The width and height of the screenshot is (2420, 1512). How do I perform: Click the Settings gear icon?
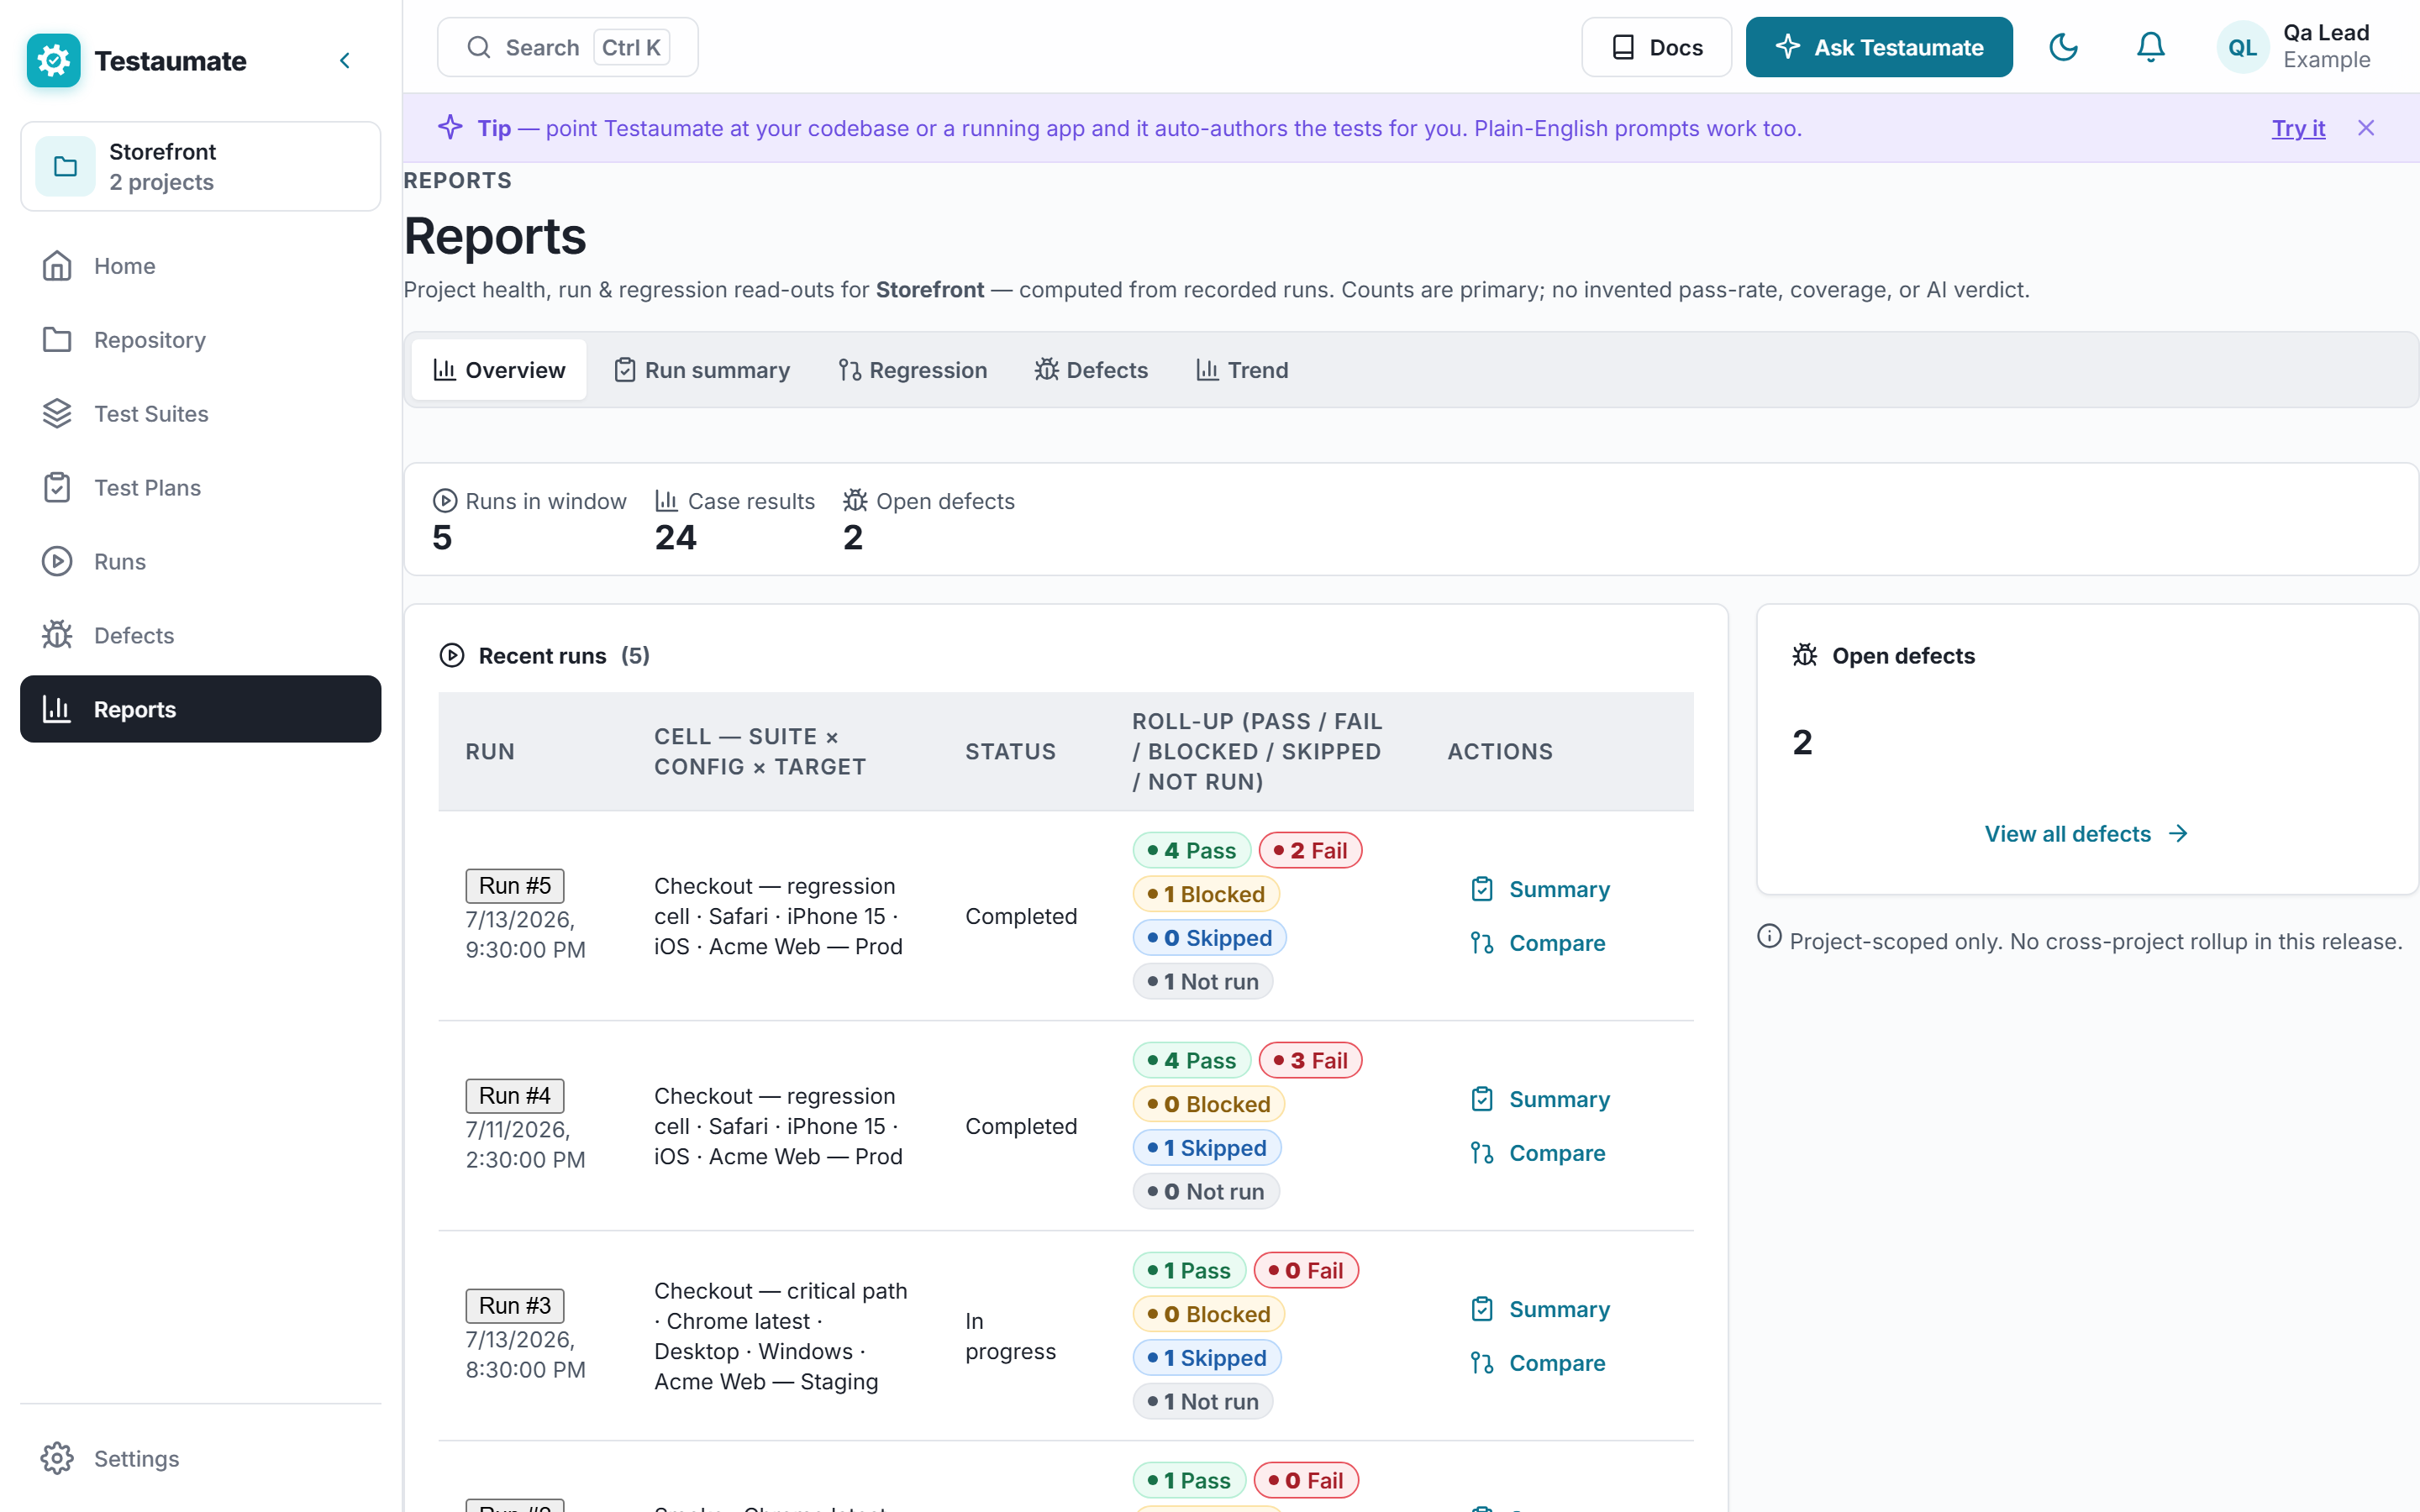pos(57,1459)
